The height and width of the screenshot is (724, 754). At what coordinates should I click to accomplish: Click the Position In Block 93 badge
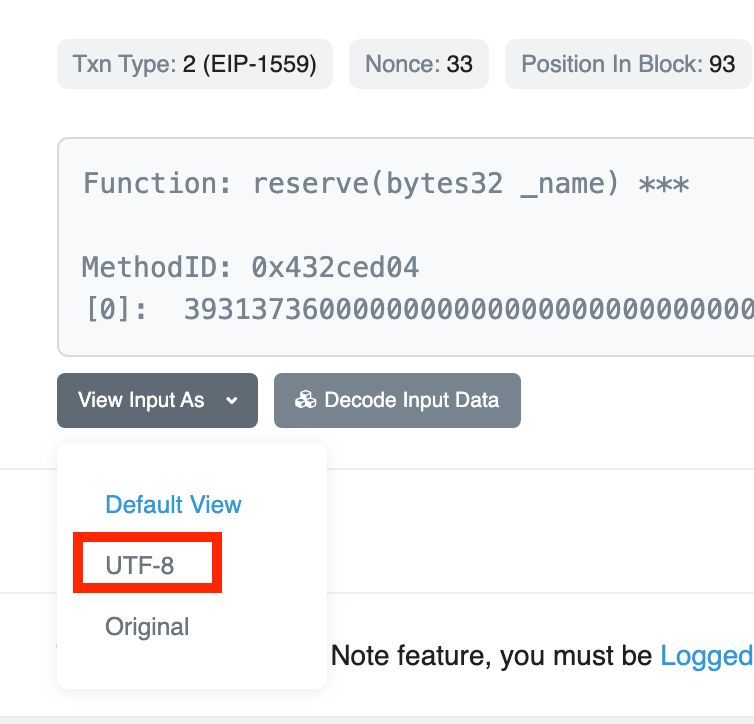[628, 64]
